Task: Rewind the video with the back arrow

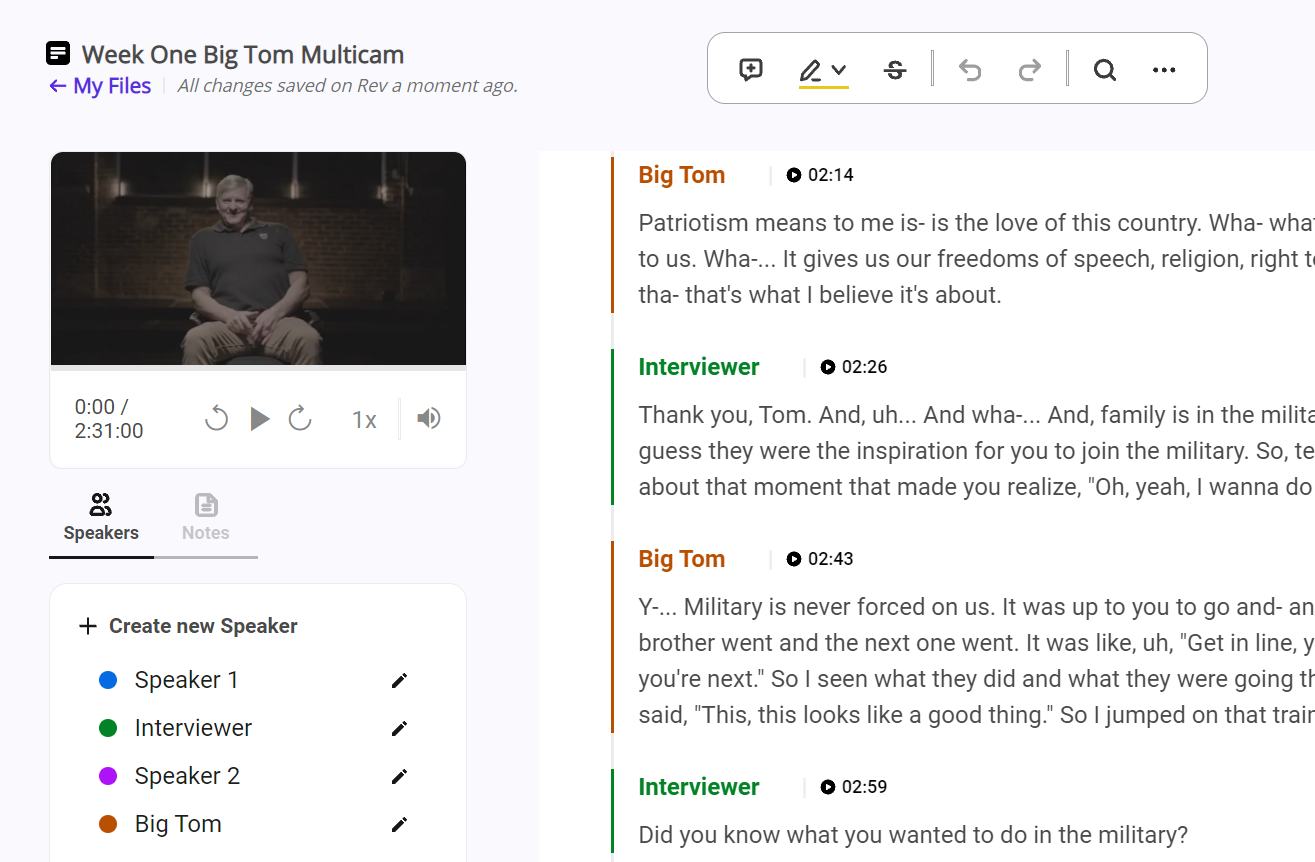Action: tap(216, 419)
